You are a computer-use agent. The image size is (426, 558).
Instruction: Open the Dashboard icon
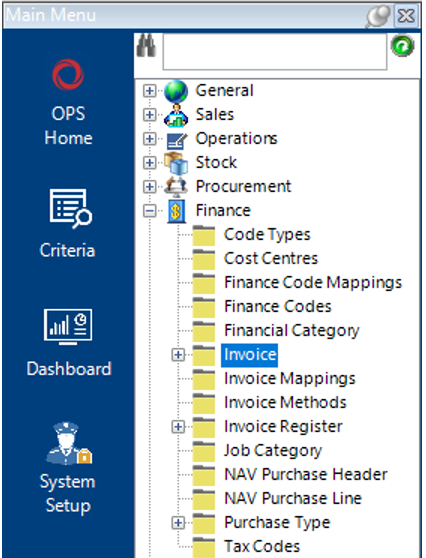pyautogui.click(x=68, y=327)
